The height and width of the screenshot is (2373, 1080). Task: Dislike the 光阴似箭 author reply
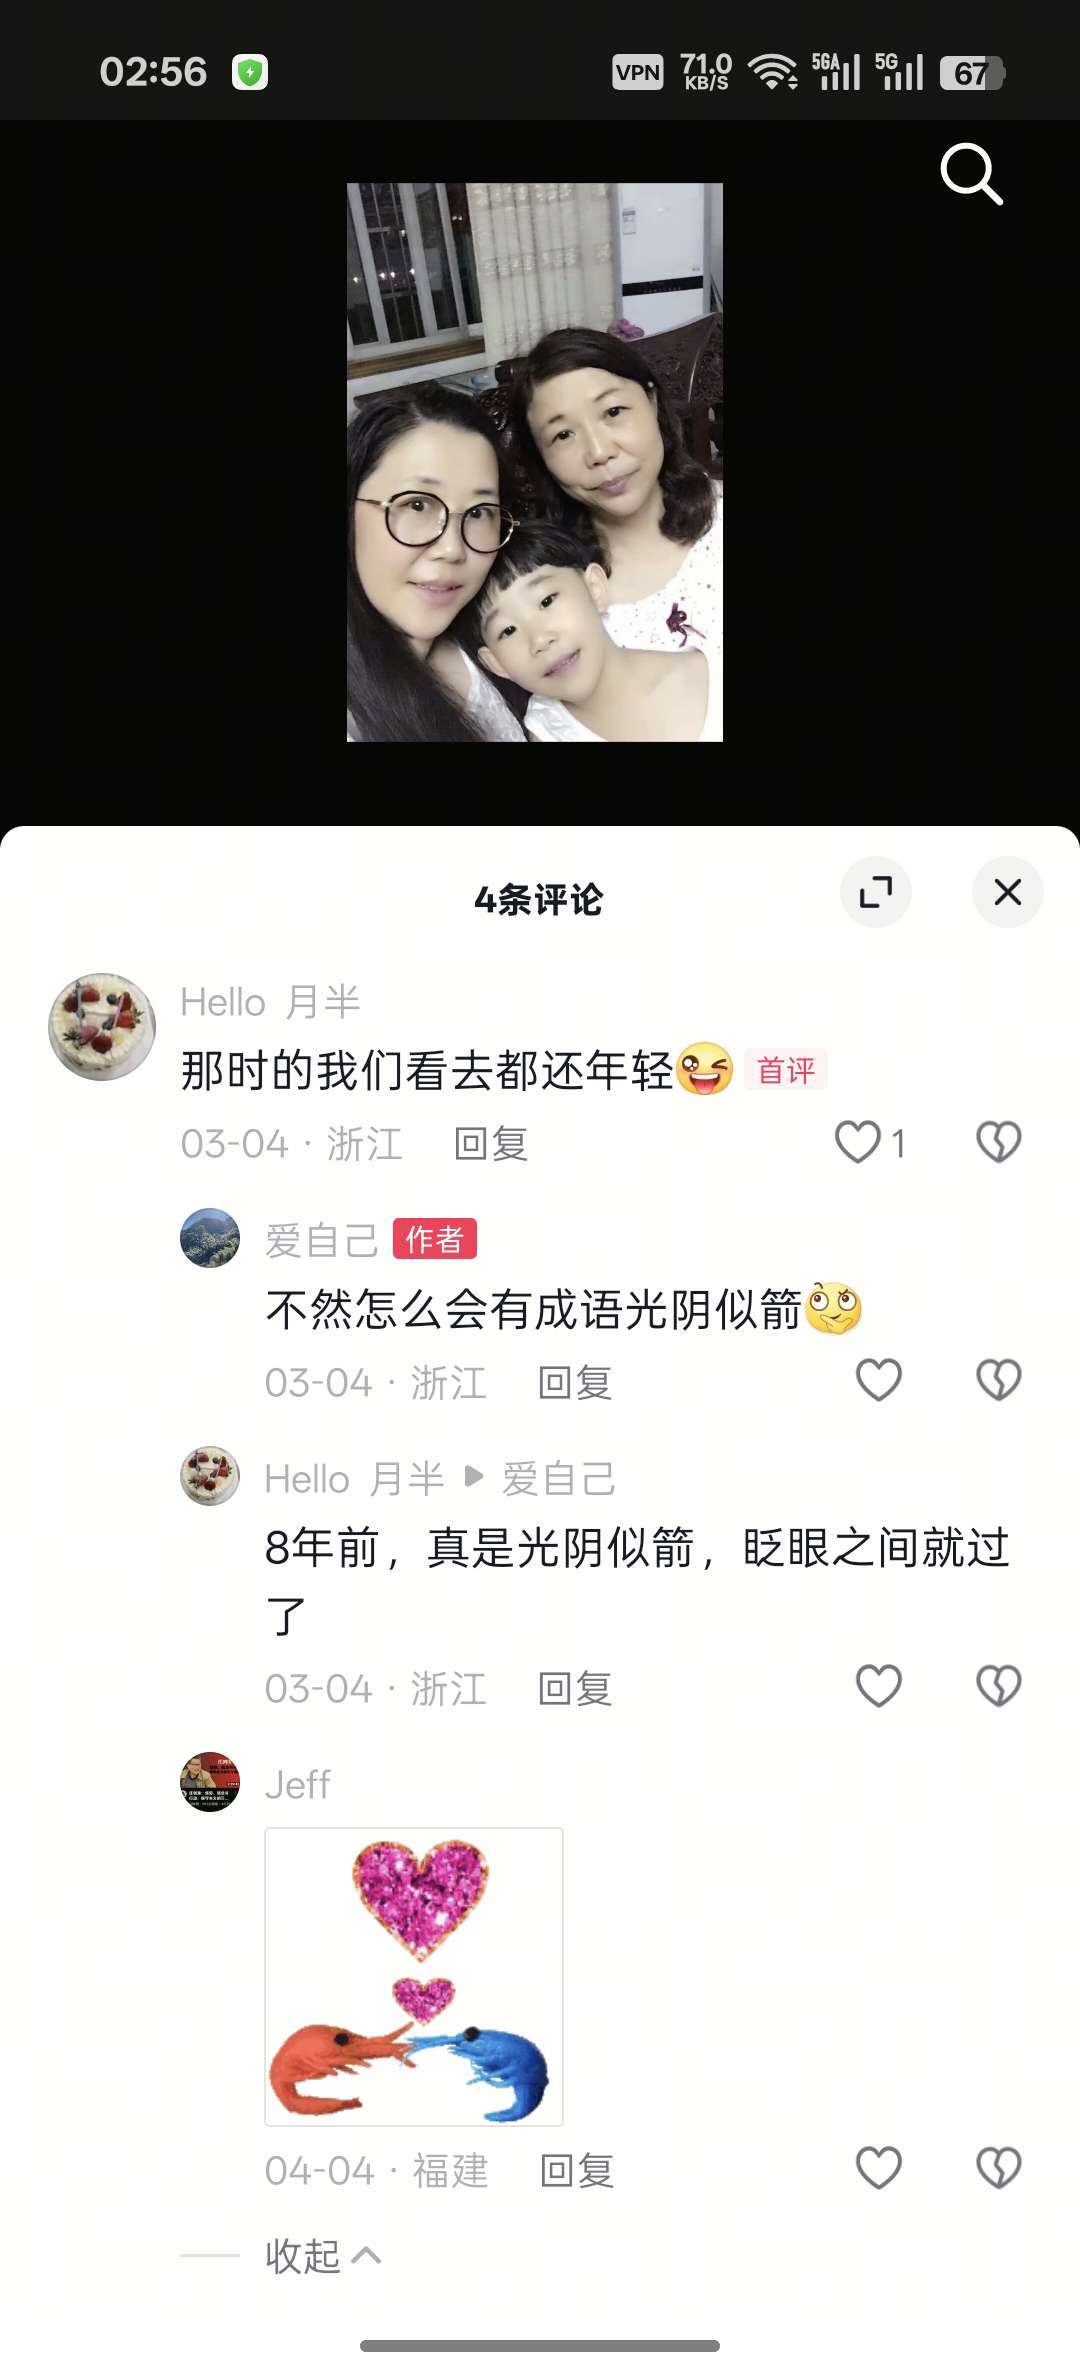coord(998,1380)
